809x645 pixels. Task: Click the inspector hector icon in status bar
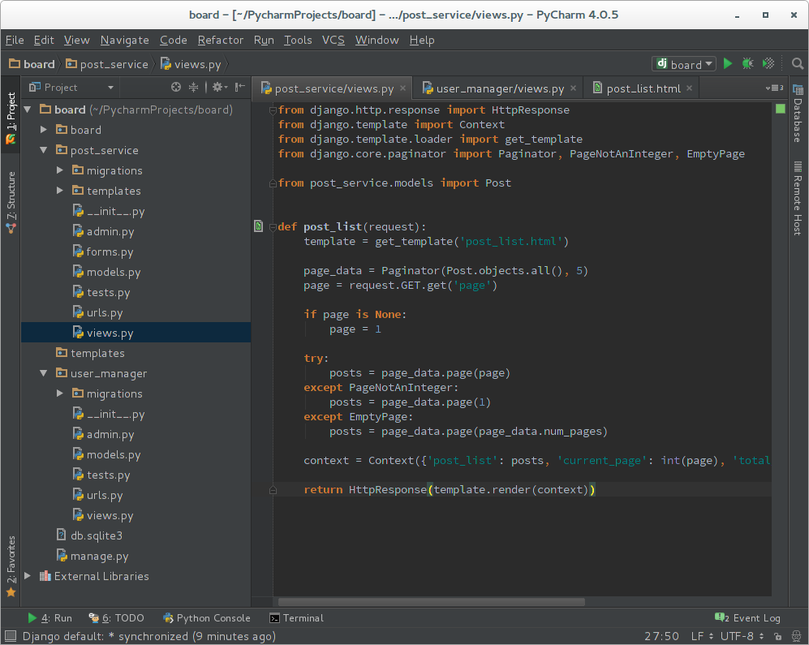point(796,637)
